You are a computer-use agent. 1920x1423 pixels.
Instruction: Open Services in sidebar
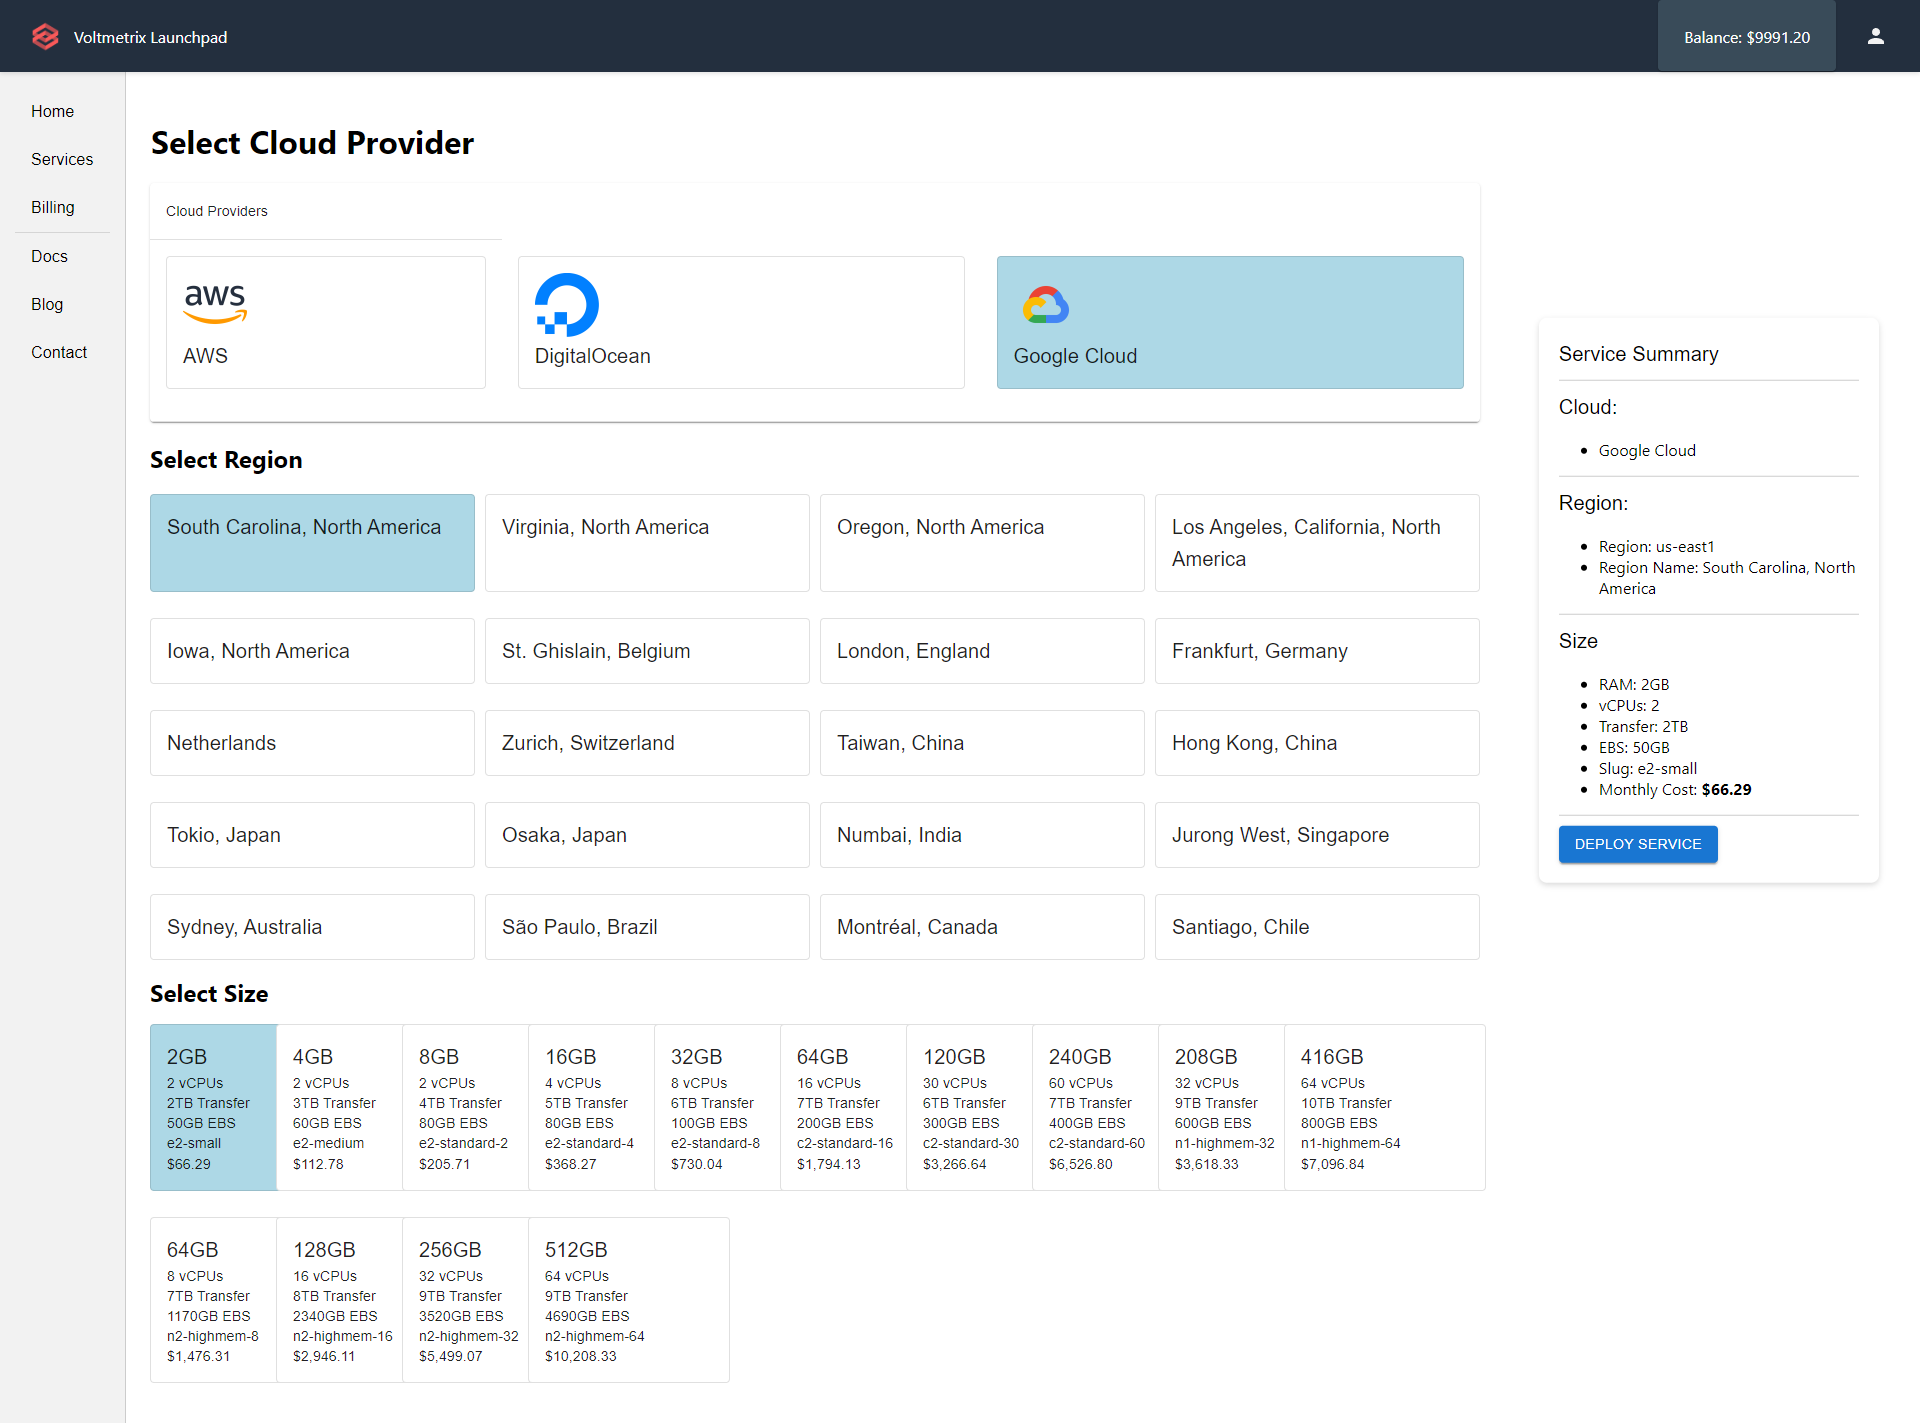(x=62, y=159)
